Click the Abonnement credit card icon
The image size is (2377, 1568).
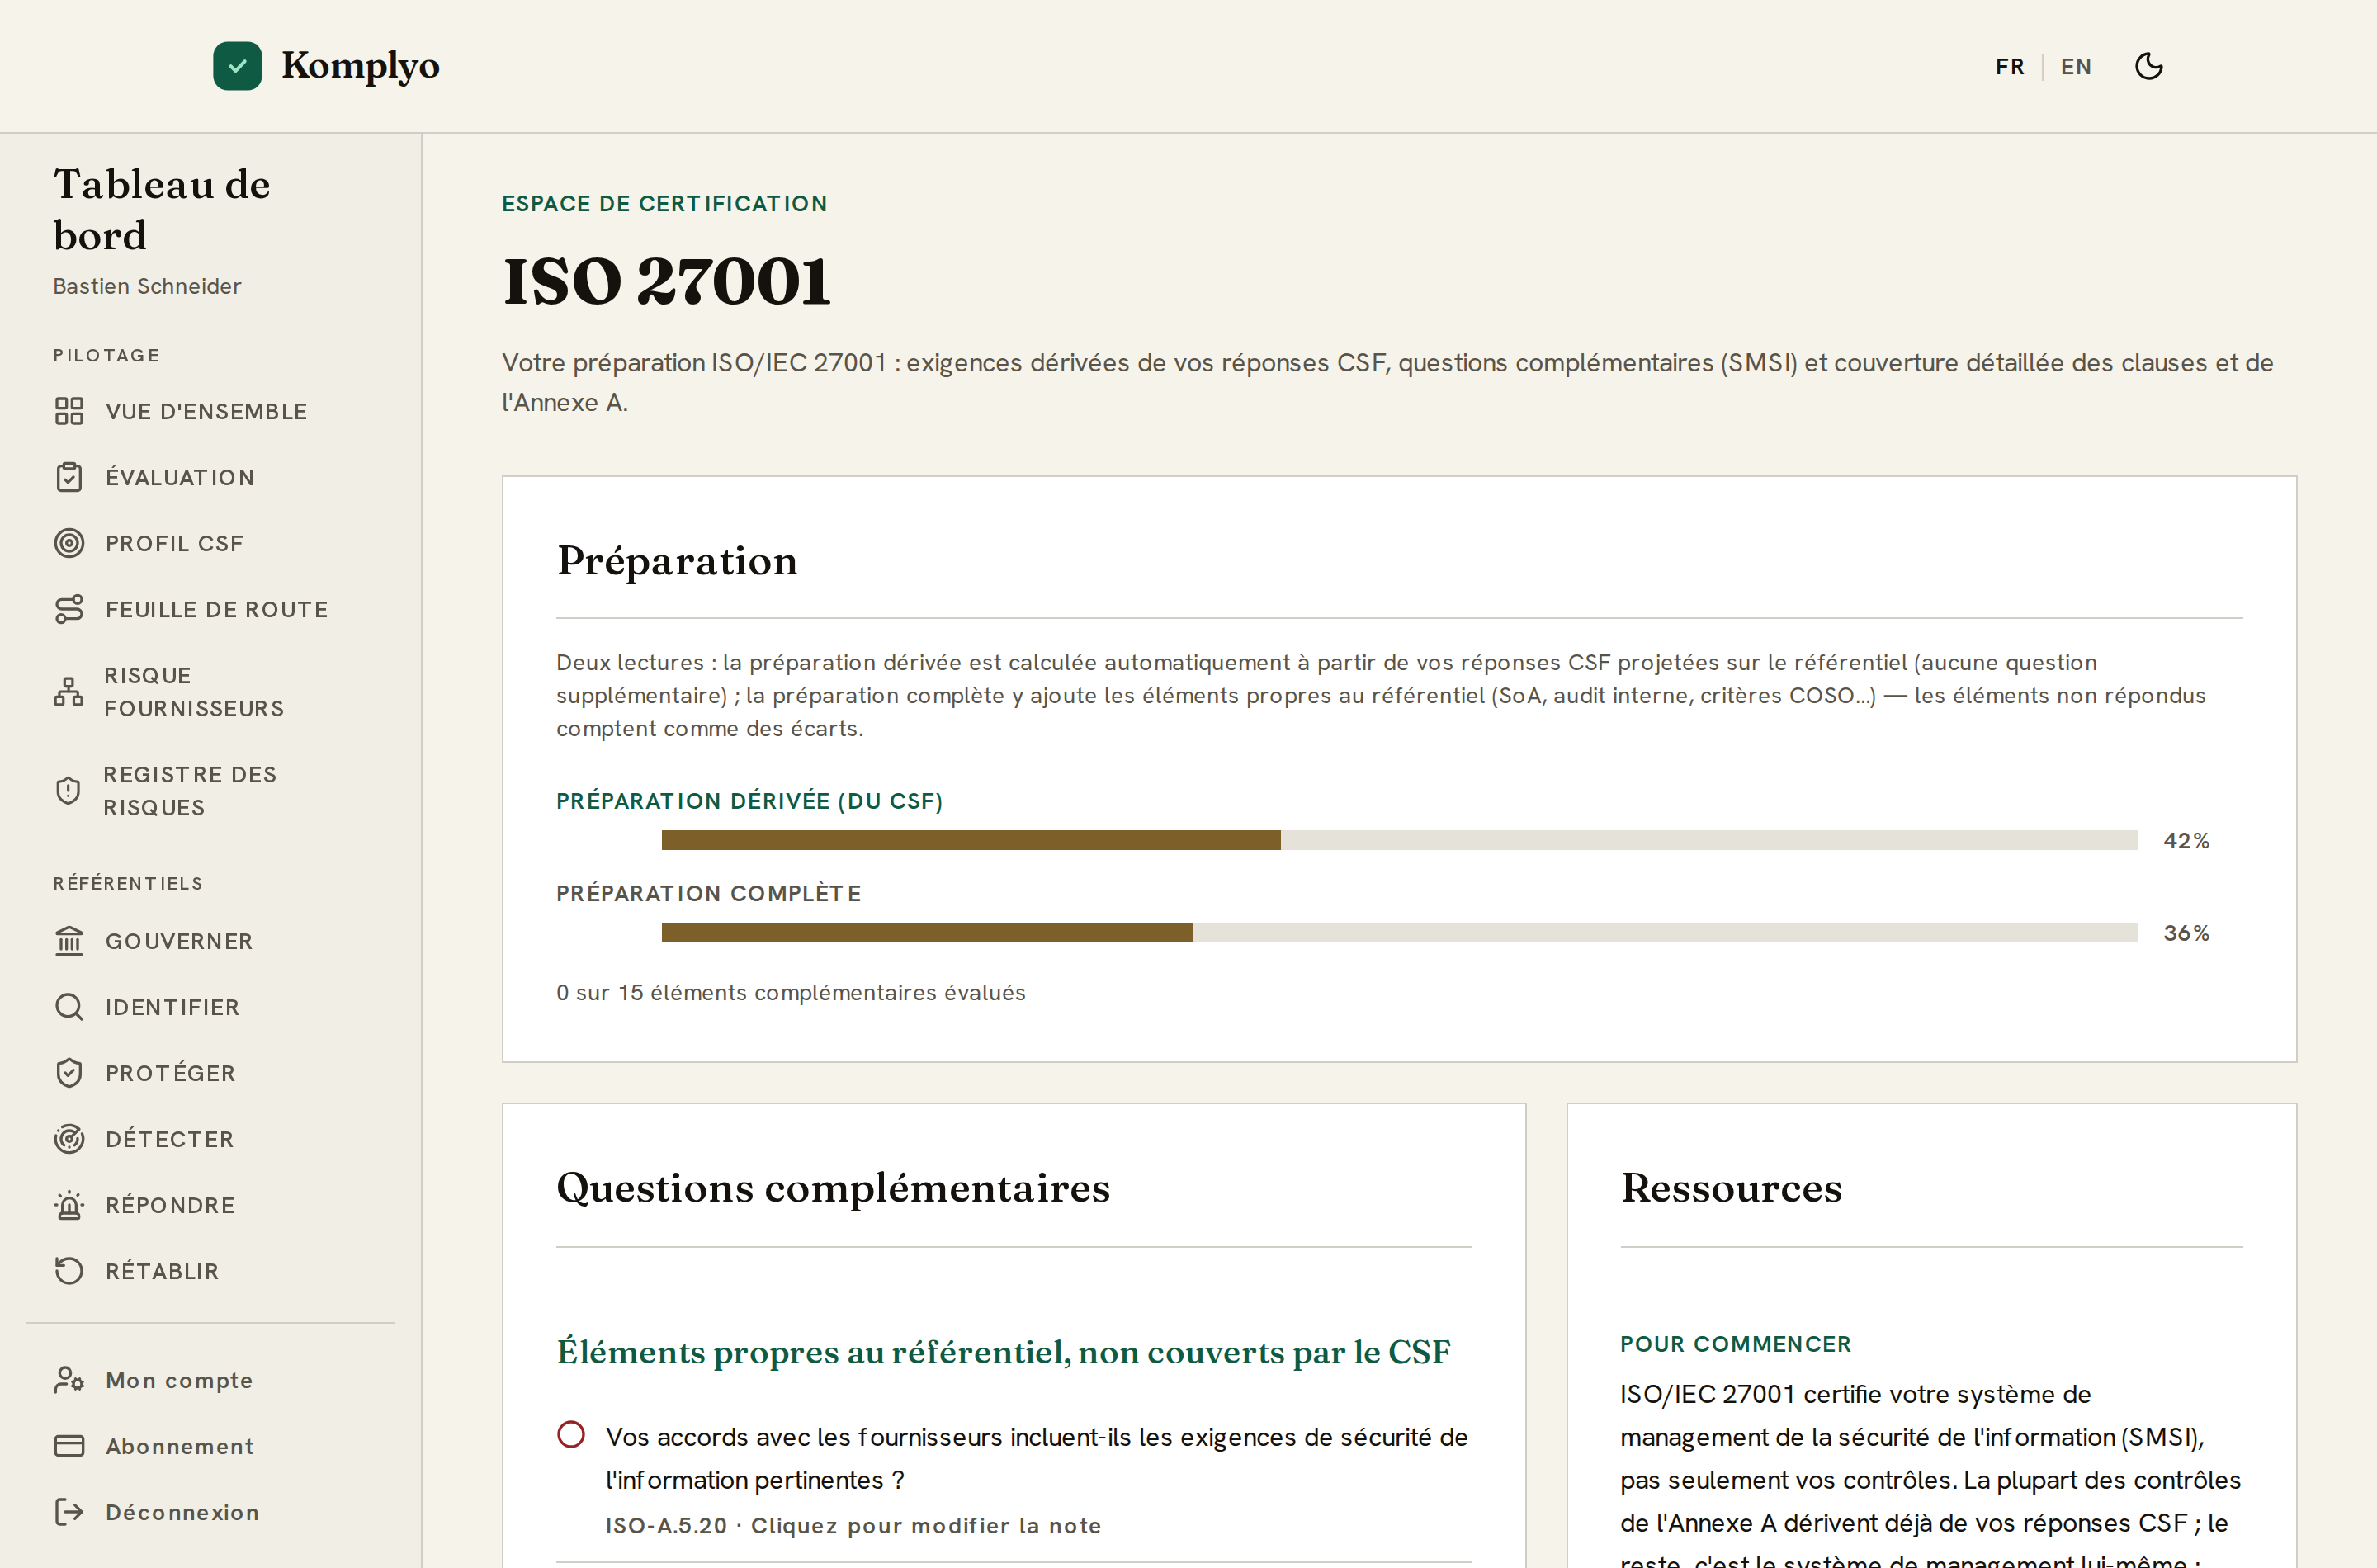tap(69, 1446)
